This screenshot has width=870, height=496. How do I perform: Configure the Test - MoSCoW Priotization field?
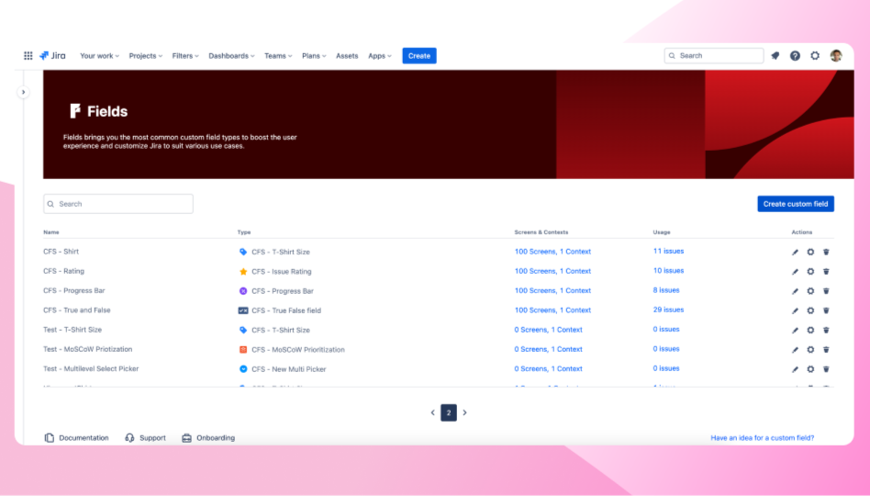coord(811,350)
